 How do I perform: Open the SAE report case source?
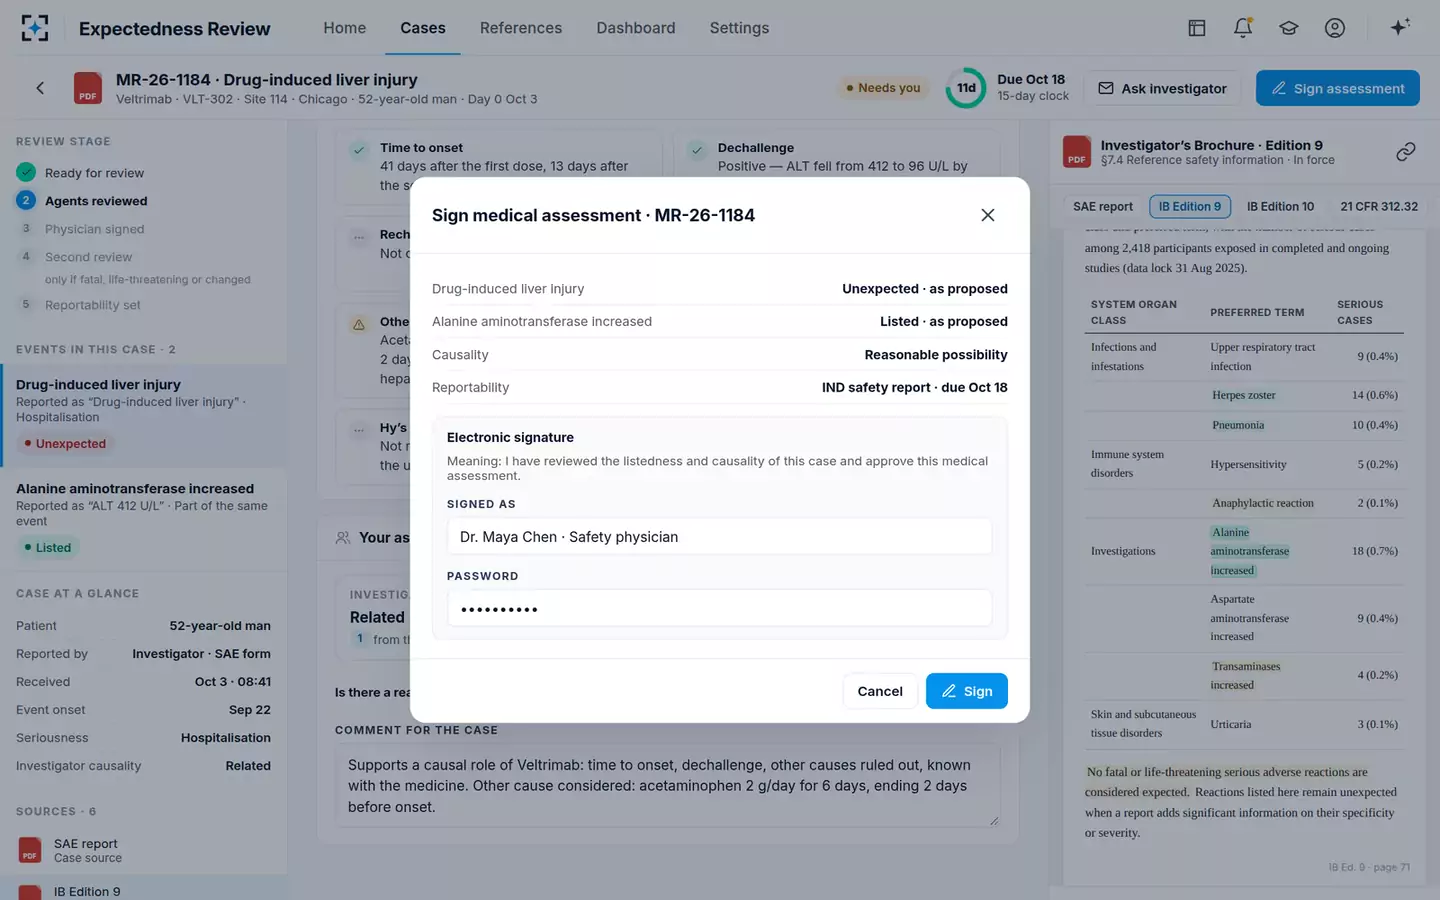coord(144,851)
